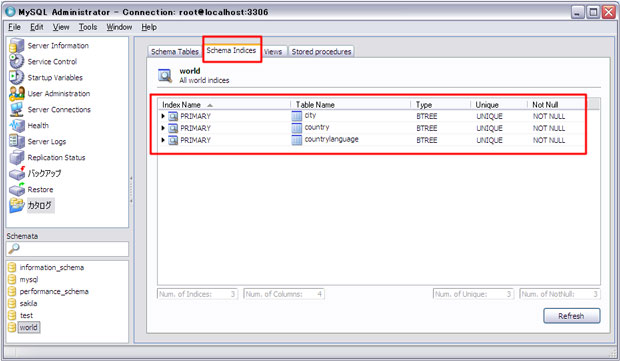This screenshot has height=361, width=620.
Task: Click the BTREE type in city row
Action: (427, 116)
